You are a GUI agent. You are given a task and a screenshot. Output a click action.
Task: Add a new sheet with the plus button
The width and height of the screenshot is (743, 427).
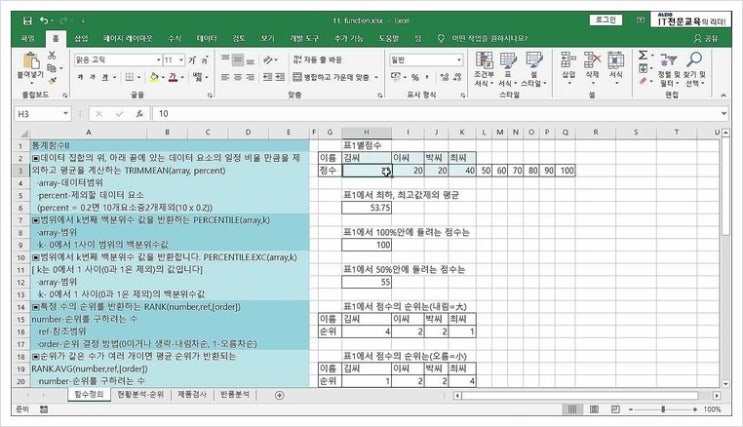(x=280, y=395)
